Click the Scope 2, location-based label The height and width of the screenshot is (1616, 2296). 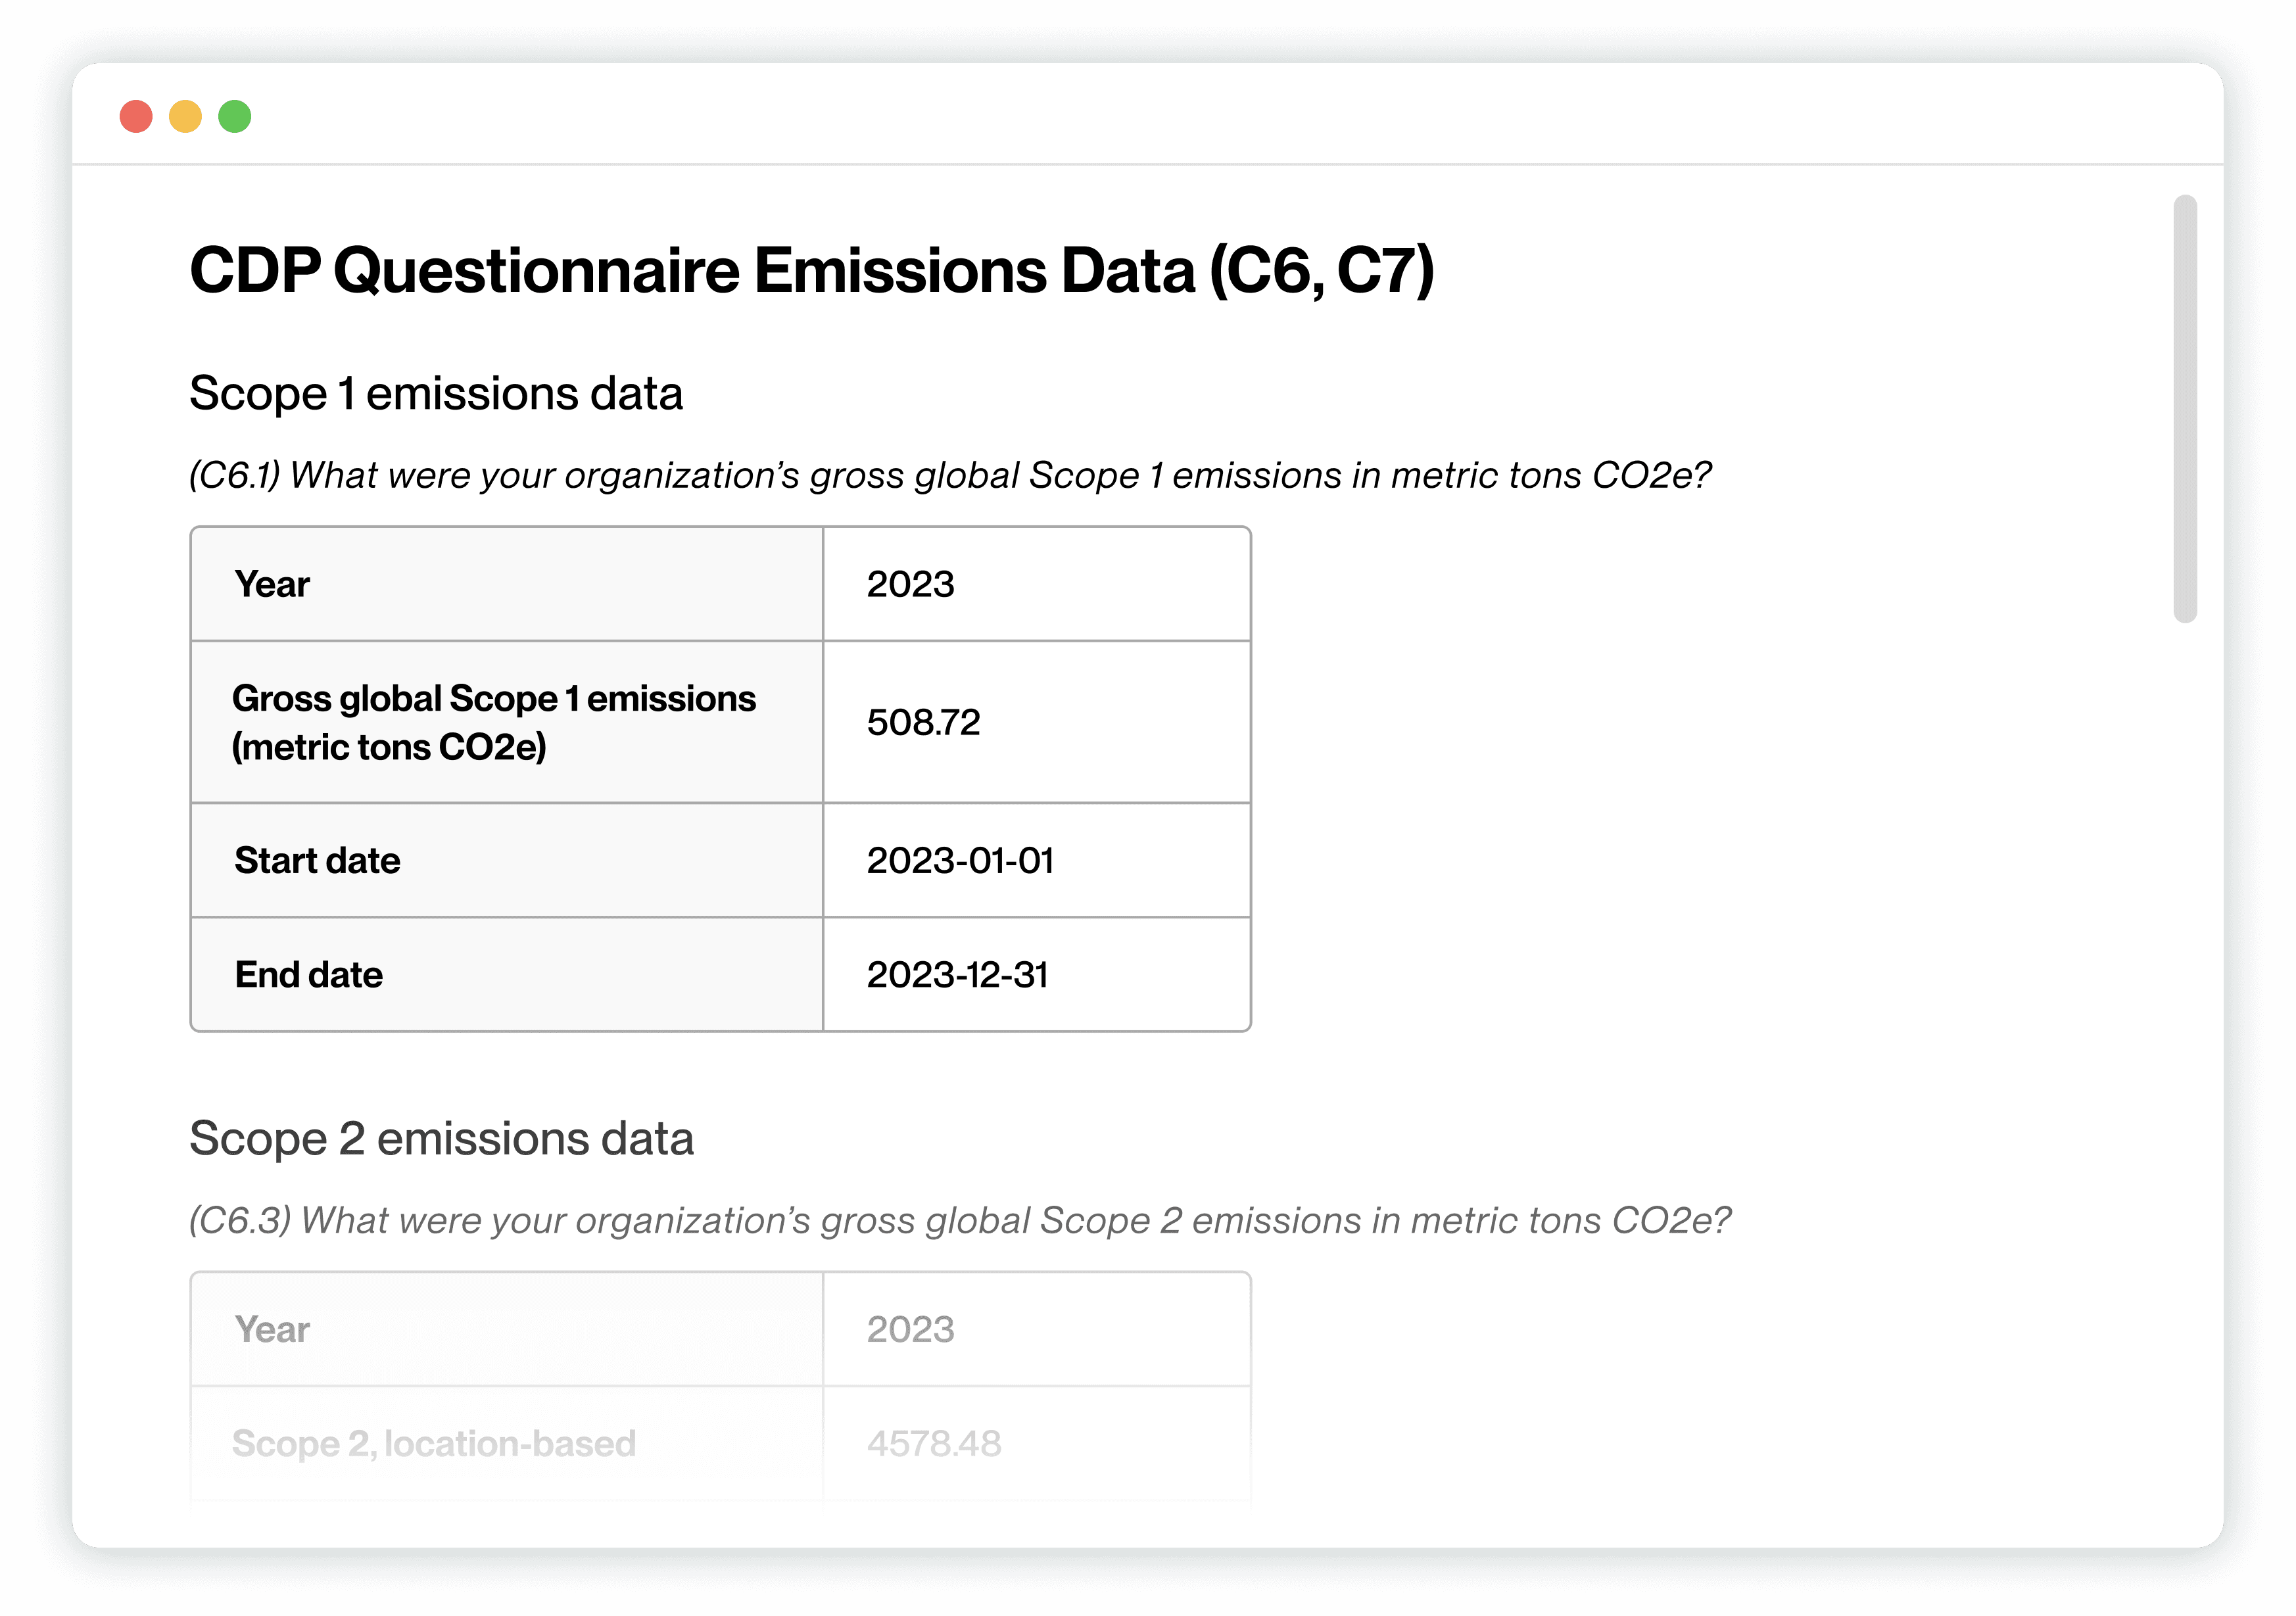434,1443
